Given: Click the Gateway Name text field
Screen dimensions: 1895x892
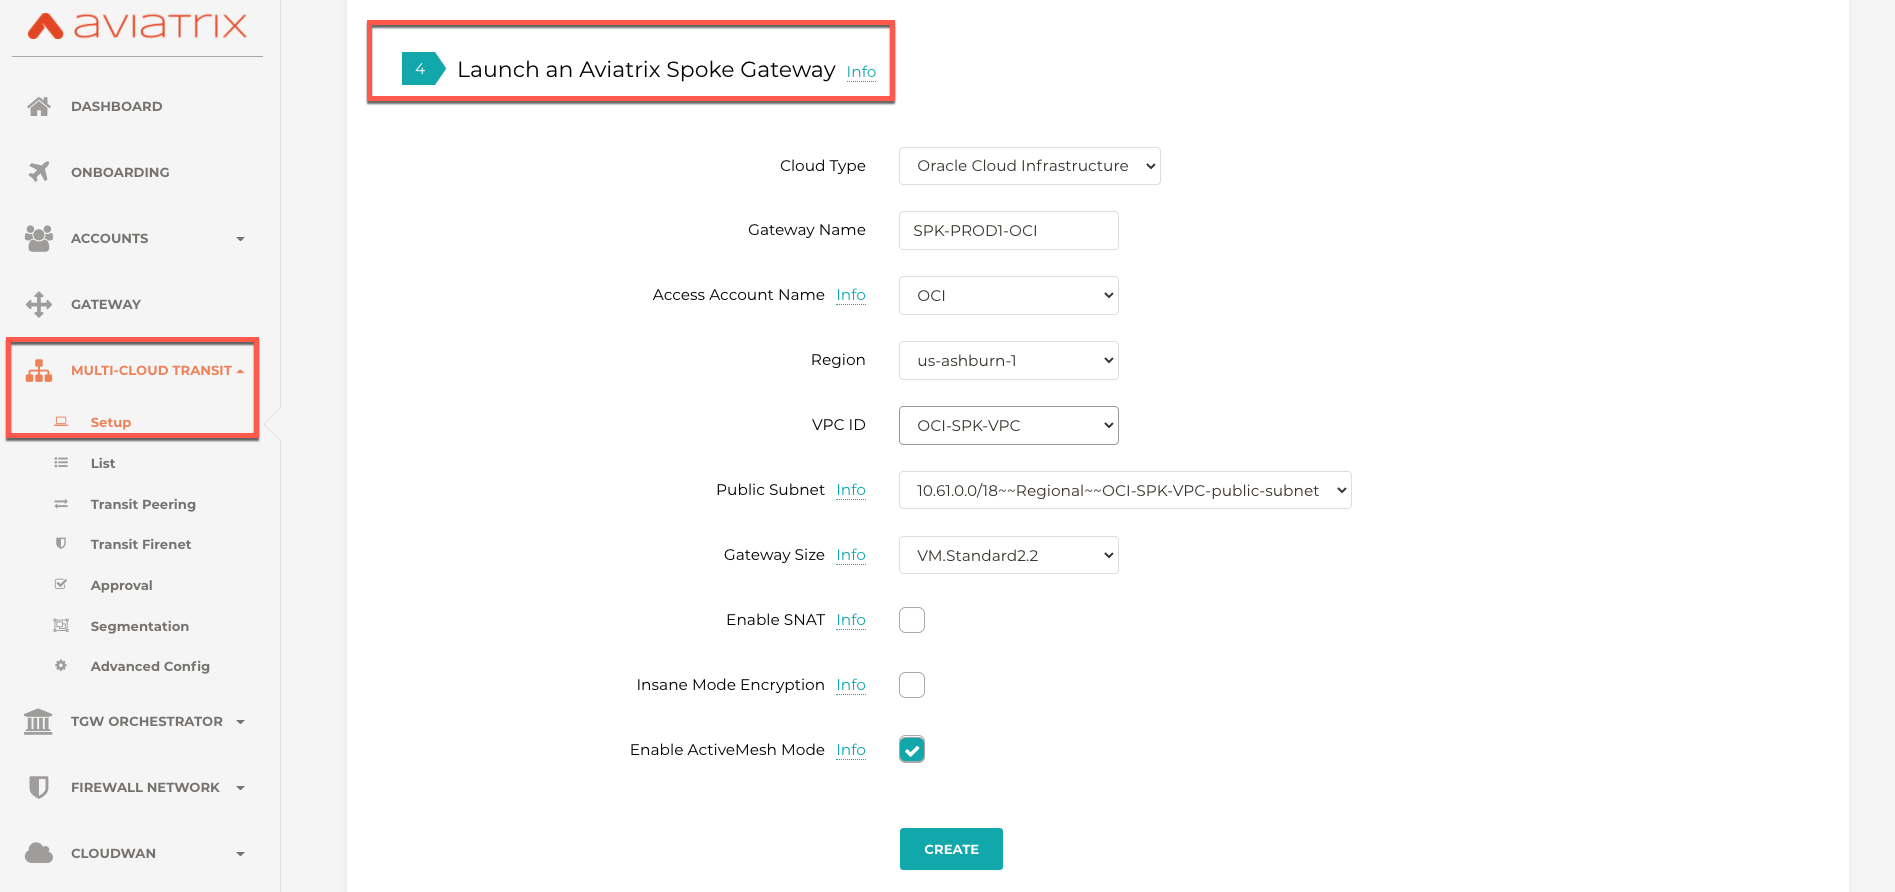Looking at the screenshot, I should 1008,231.
